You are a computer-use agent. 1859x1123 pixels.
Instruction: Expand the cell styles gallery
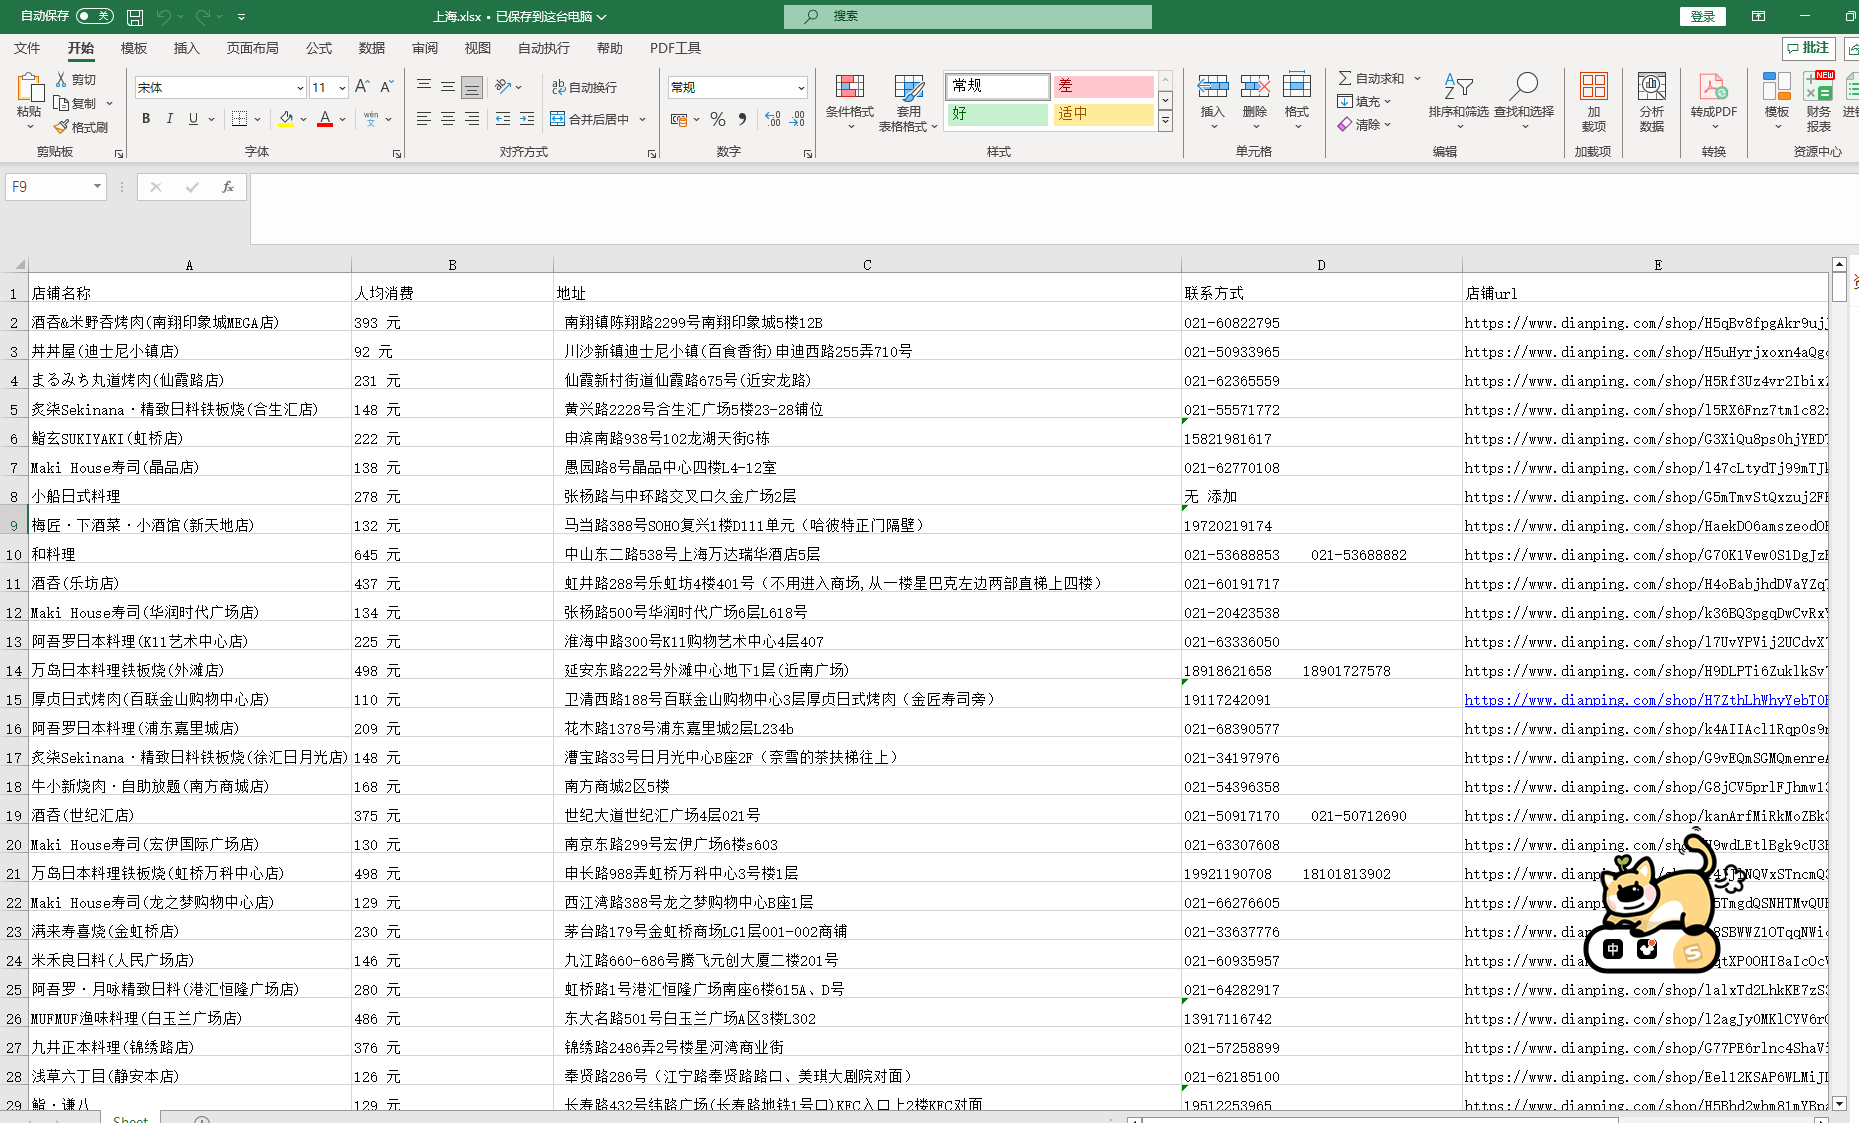1165,121
